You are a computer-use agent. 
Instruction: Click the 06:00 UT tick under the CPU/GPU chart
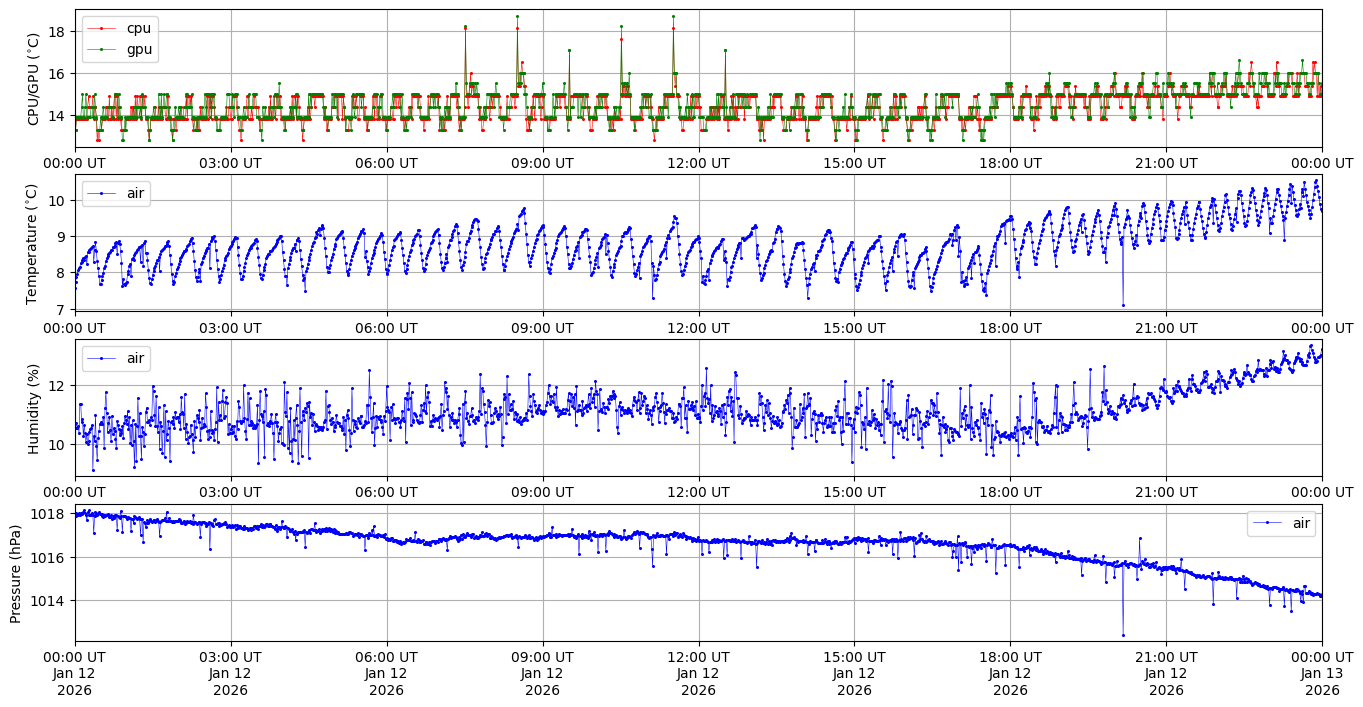click(386, 162)
